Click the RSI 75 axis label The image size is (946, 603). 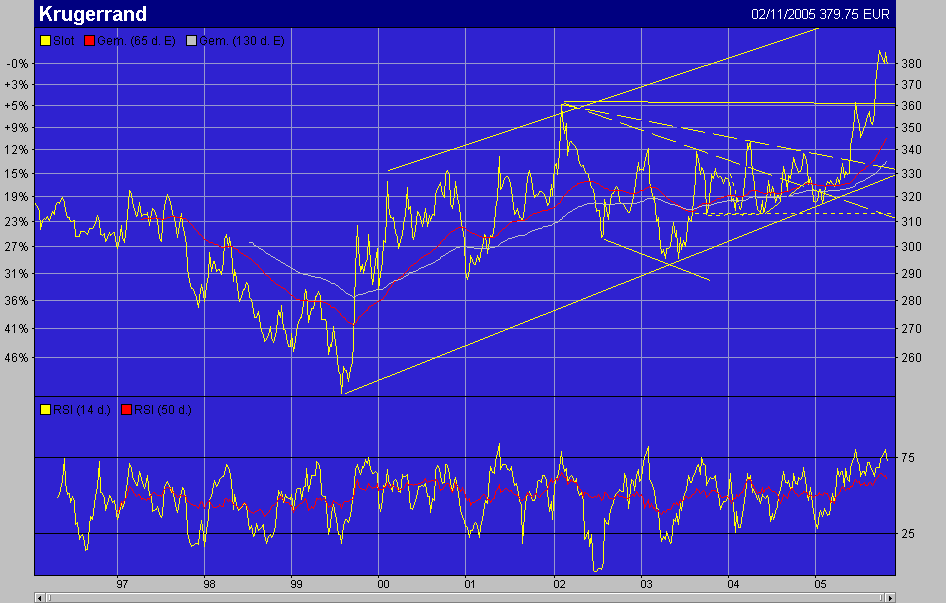(908, 458)
